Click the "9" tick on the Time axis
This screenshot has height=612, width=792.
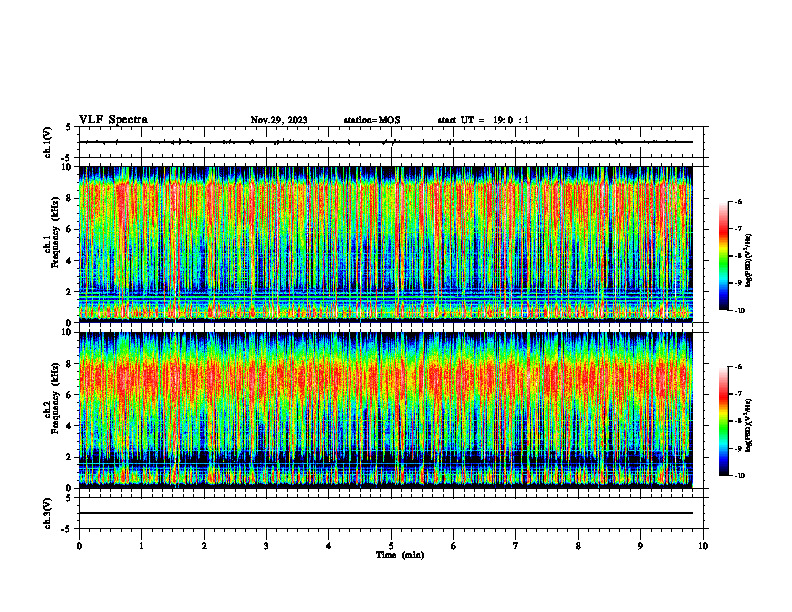click(x=640, y=546)
